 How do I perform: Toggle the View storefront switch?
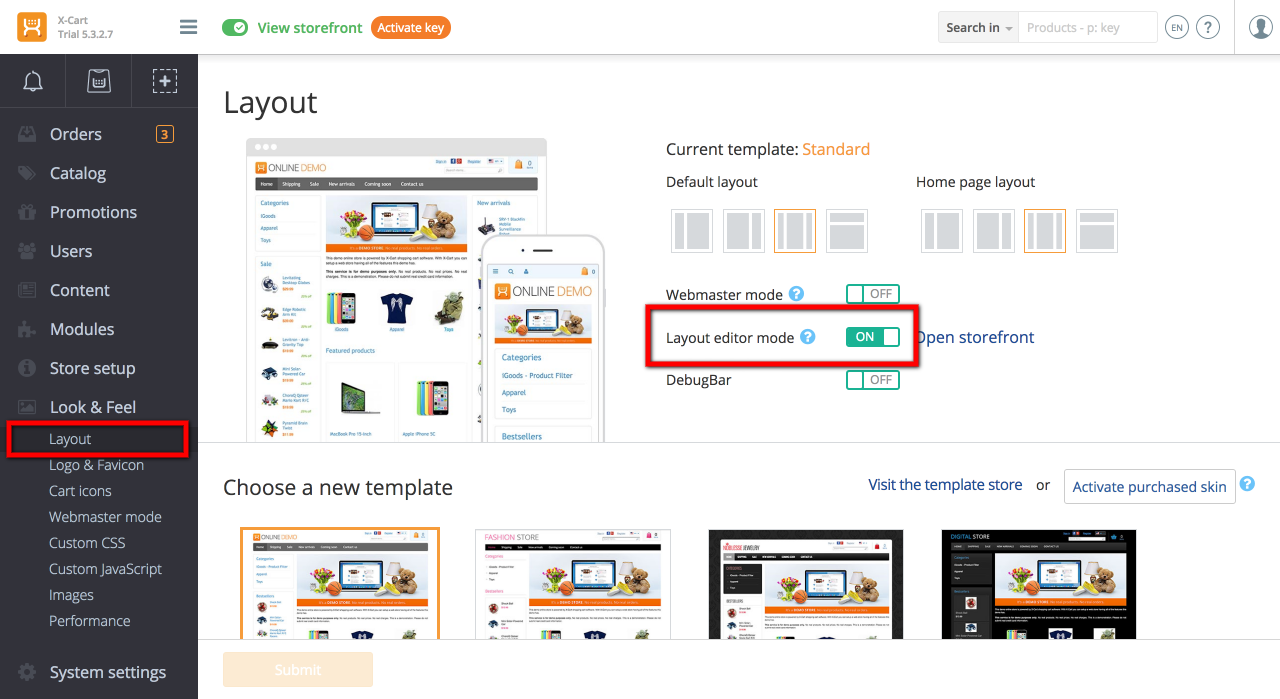(235, 27)
